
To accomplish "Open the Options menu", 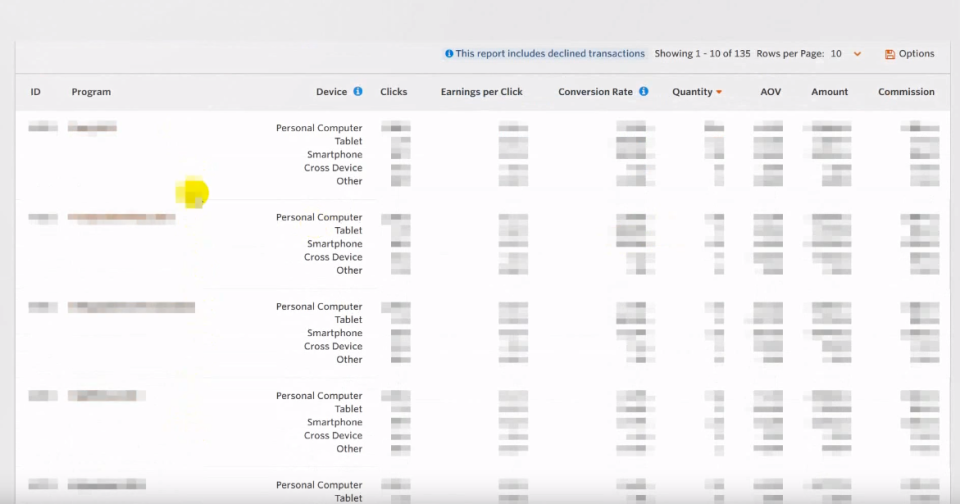I will point(910,54).
